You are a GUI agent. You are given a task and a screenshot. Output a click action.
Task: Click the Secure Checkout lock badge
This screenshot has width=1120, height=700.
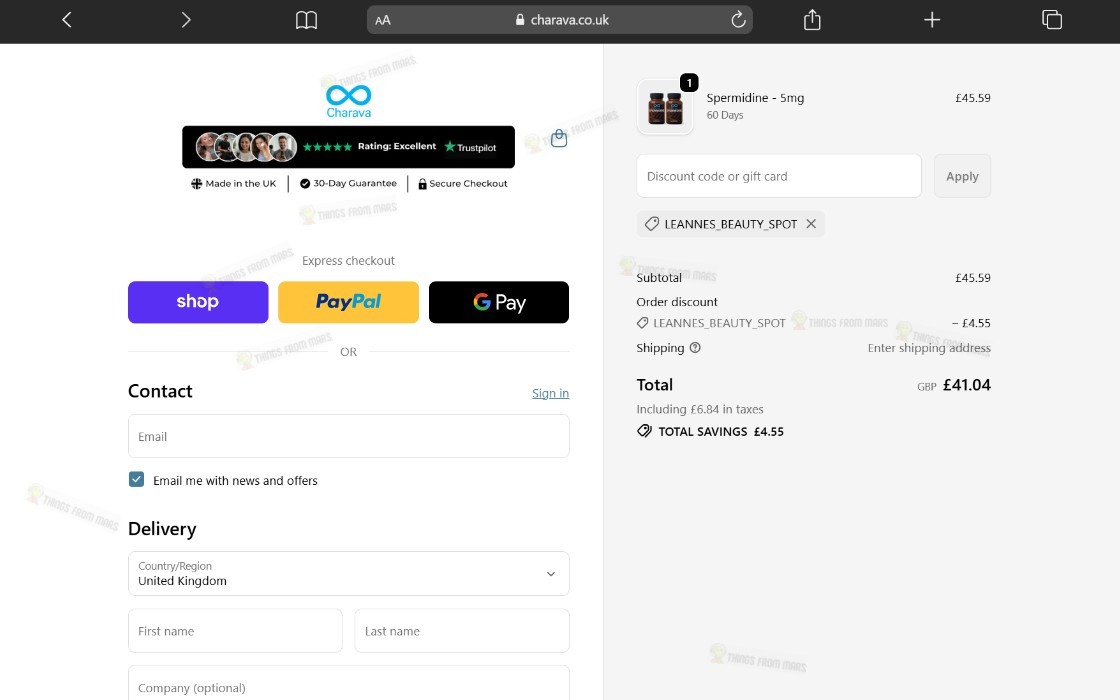point(463,184)
